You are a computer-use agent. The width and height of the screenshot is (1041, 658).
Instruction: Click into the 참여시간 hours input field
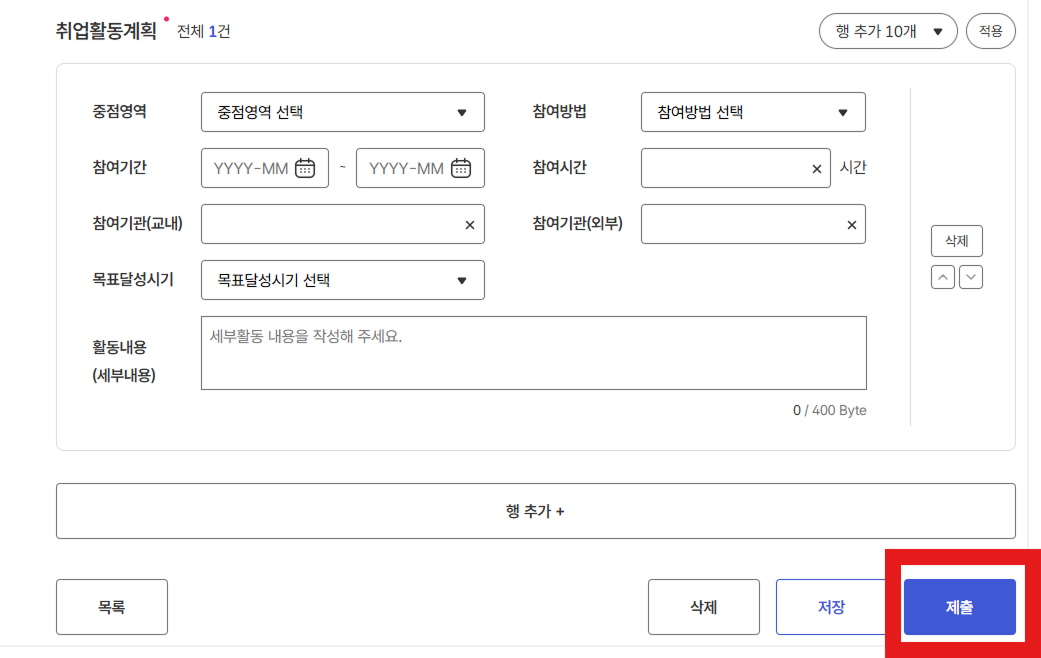pos(724,168)
